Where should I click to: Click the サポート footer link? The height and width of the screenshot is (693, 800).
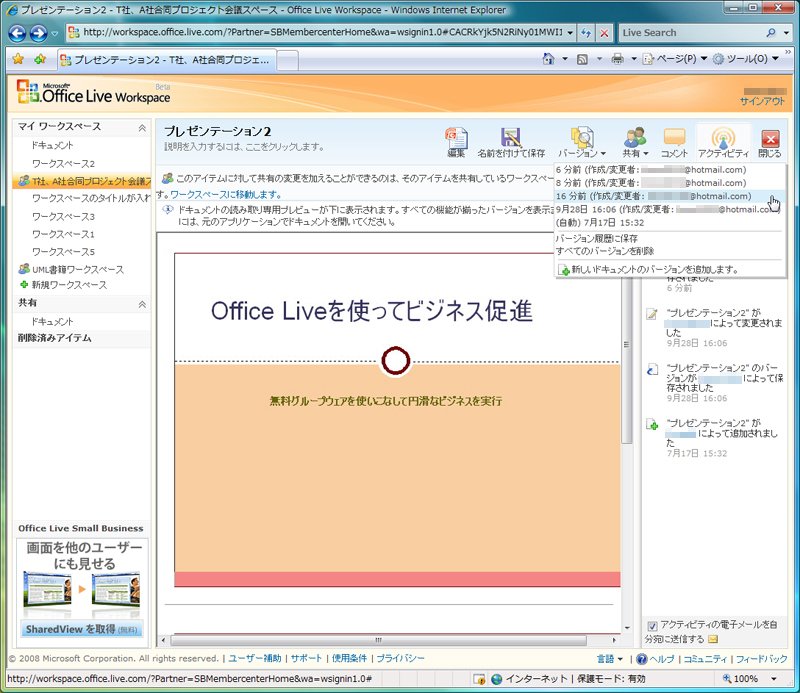click(x=306, y=658)
